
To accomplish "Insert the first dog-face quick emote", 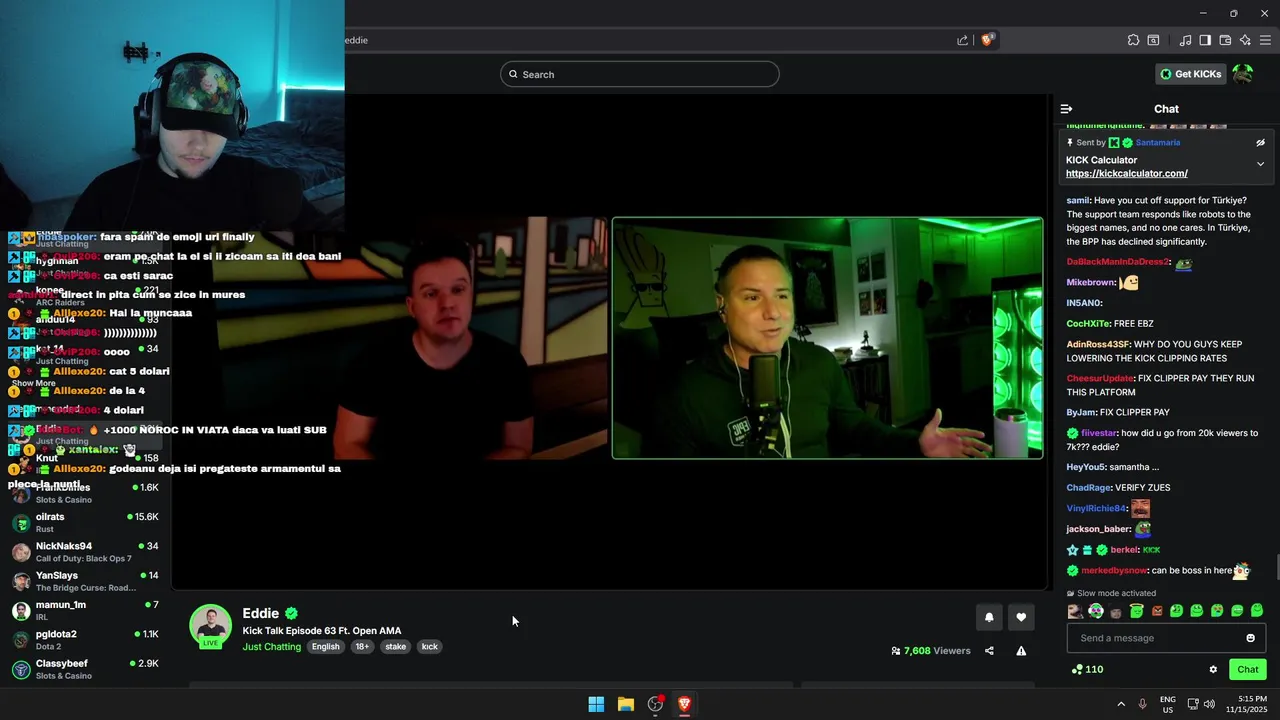I will click(x=1075, y=611).
